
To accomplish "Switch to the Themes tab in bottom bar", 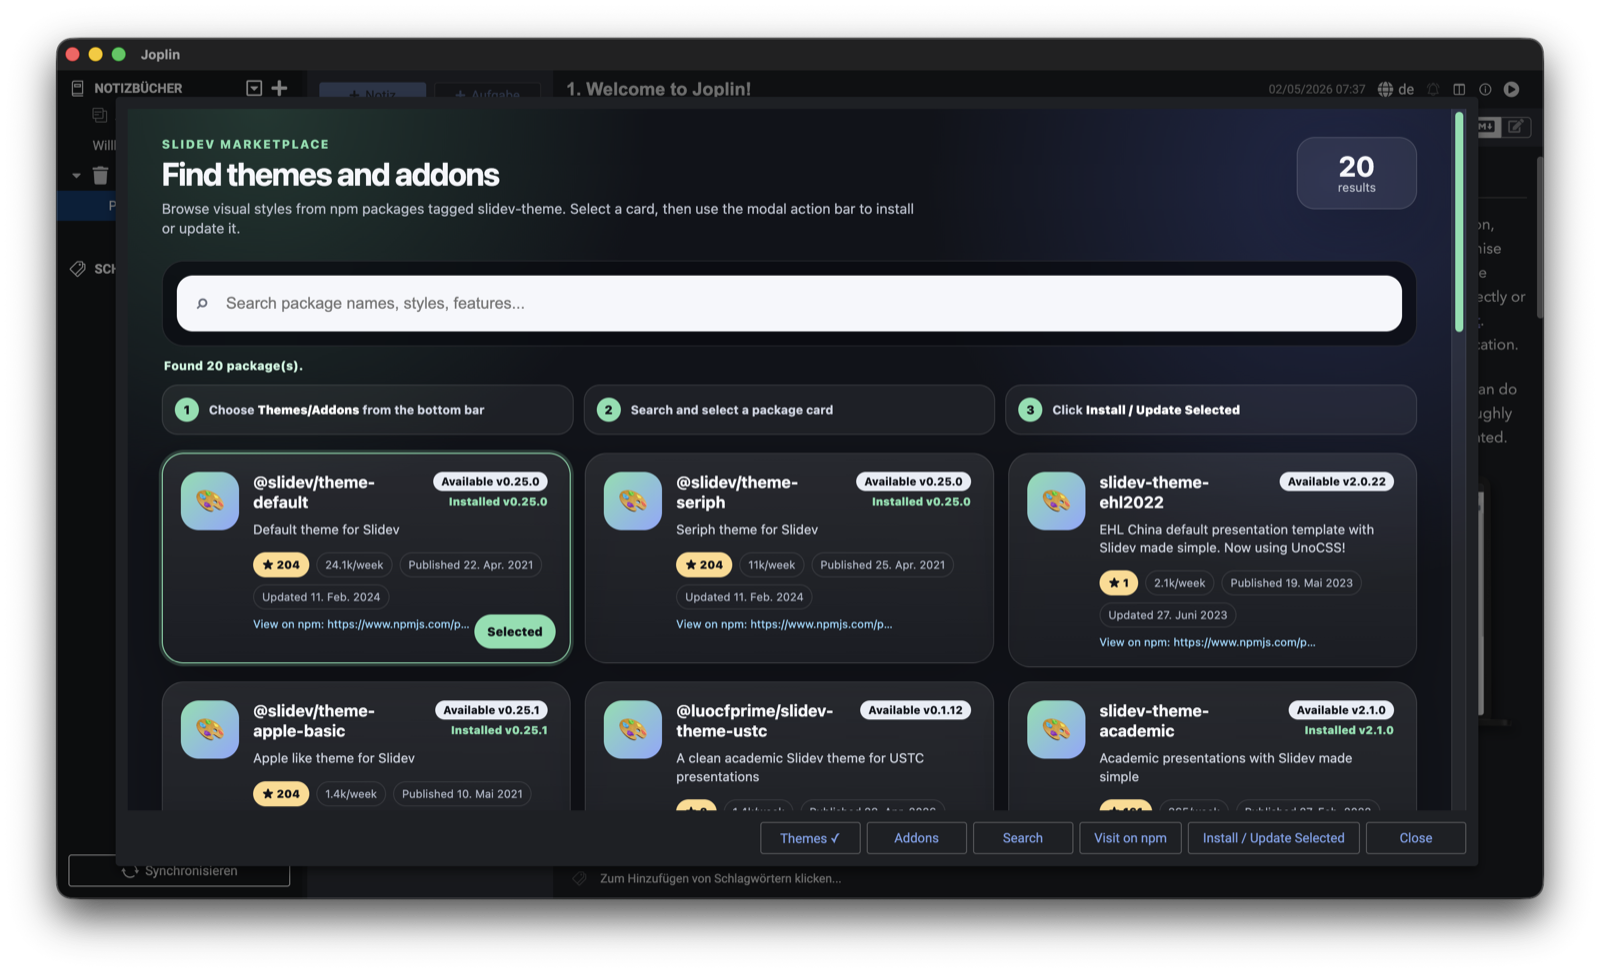I will pos(810,838).
